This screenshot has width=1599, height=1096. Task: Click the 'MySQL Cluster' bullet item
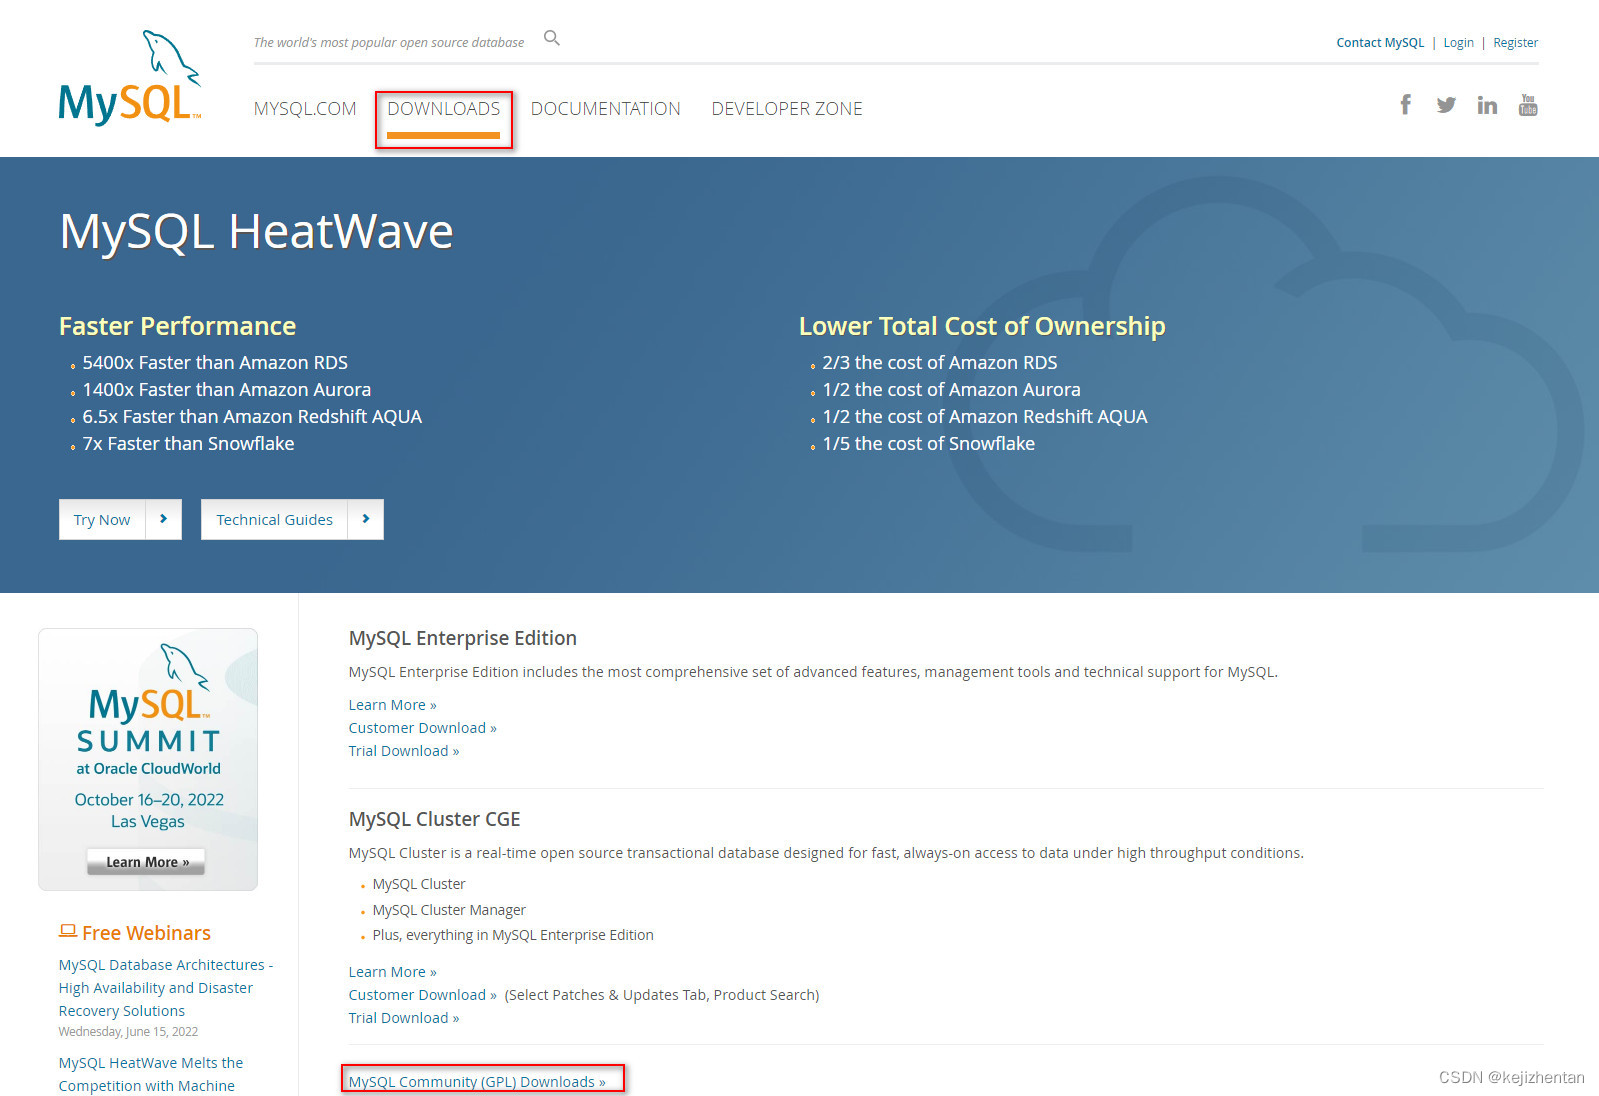tap(419, 884)
